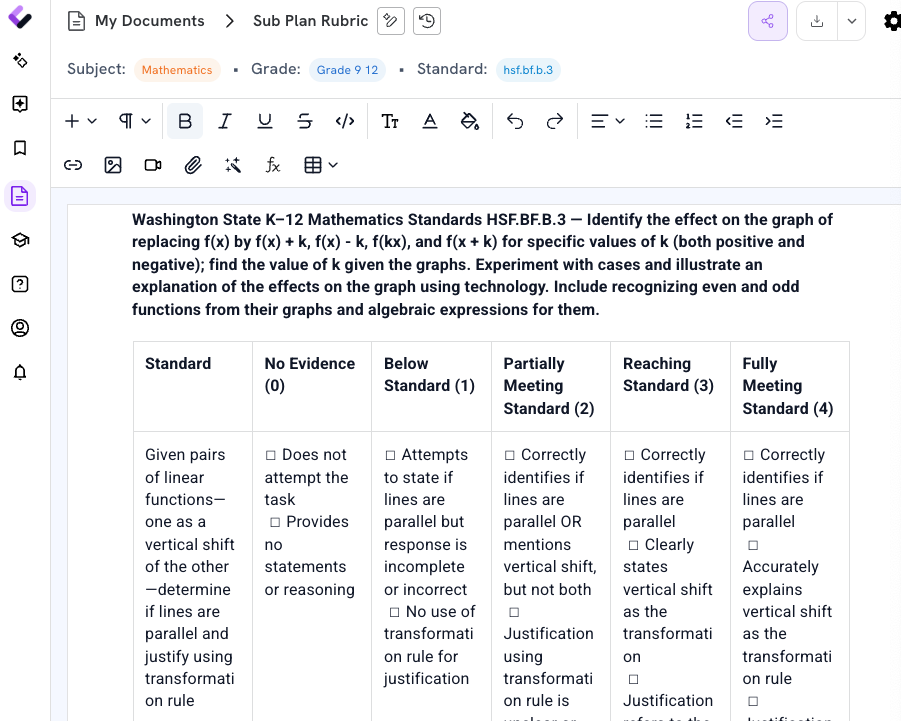Insert a video with the camera icon
The image size is (901, 721).
tap(153, 165)
